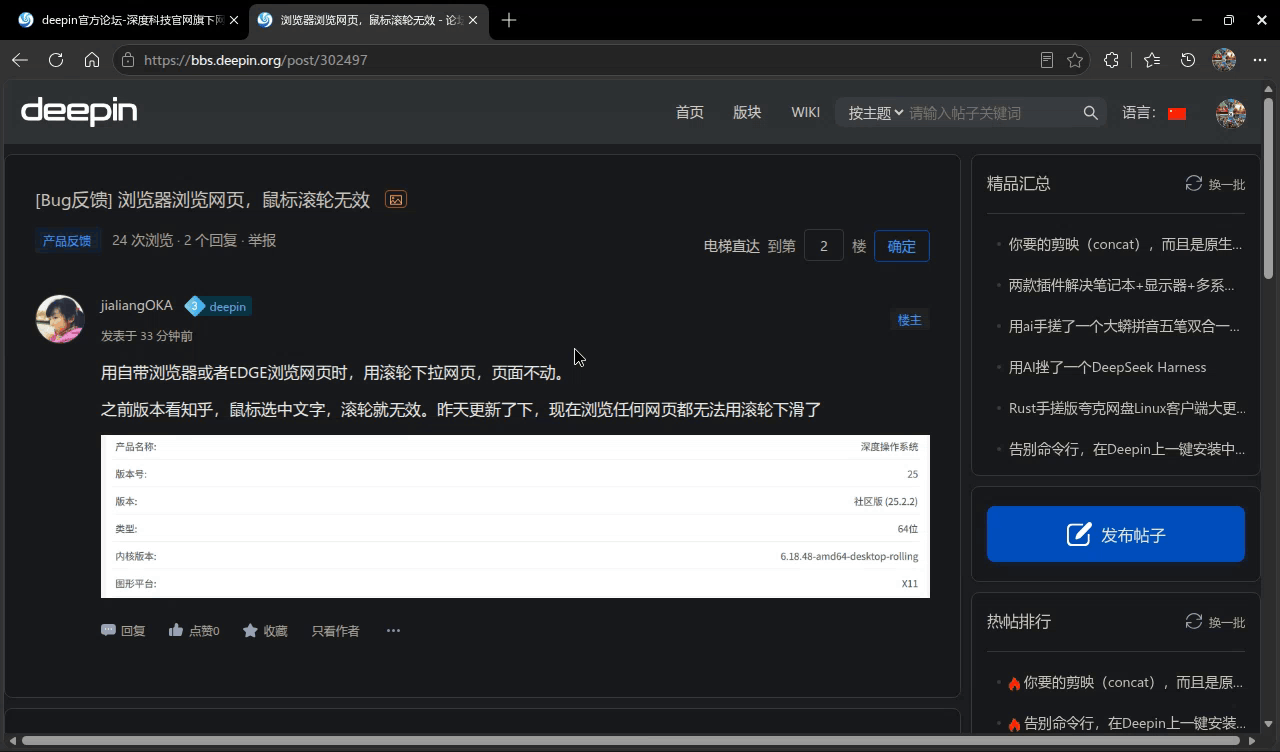This screenshot has height=752, width=1280.
Task: Click the 确定 button to jump to the floor
Action: tap(901, 246)
